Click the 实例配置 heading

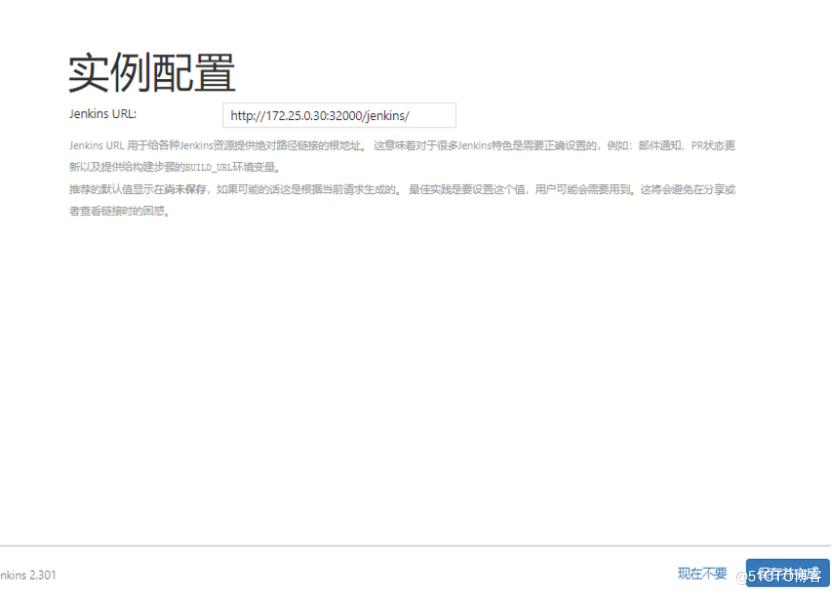point(152,73)
